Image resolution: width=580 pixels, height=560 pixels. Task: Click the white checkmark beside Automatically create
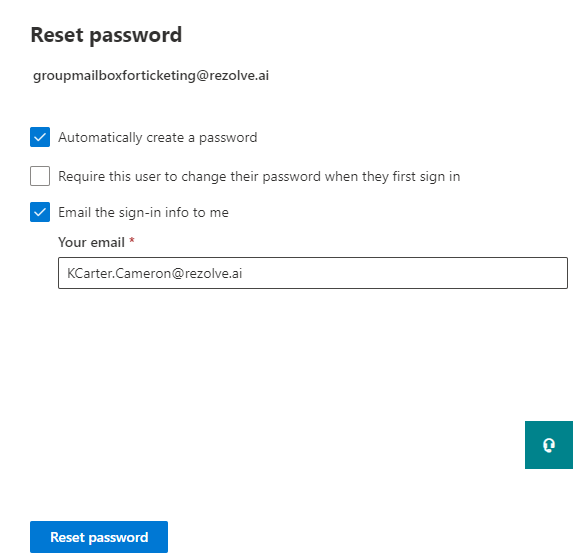pyautogui.click(x=40, y=137)
